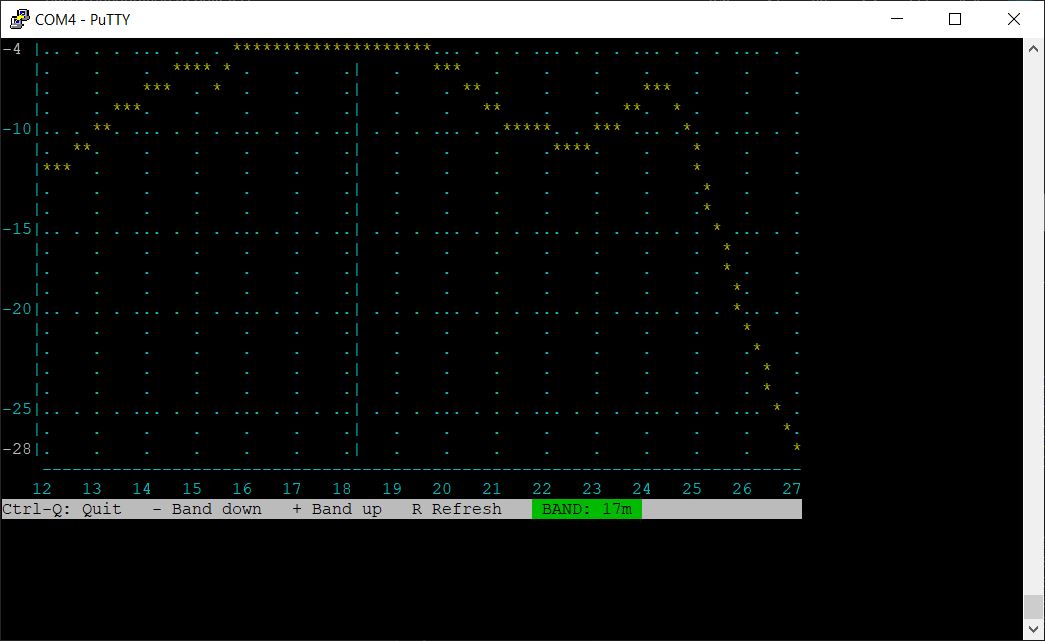This screenshot has height=641, width=1045.
Task: Click the 20 frequency axis label
Action: pos(441,488)
